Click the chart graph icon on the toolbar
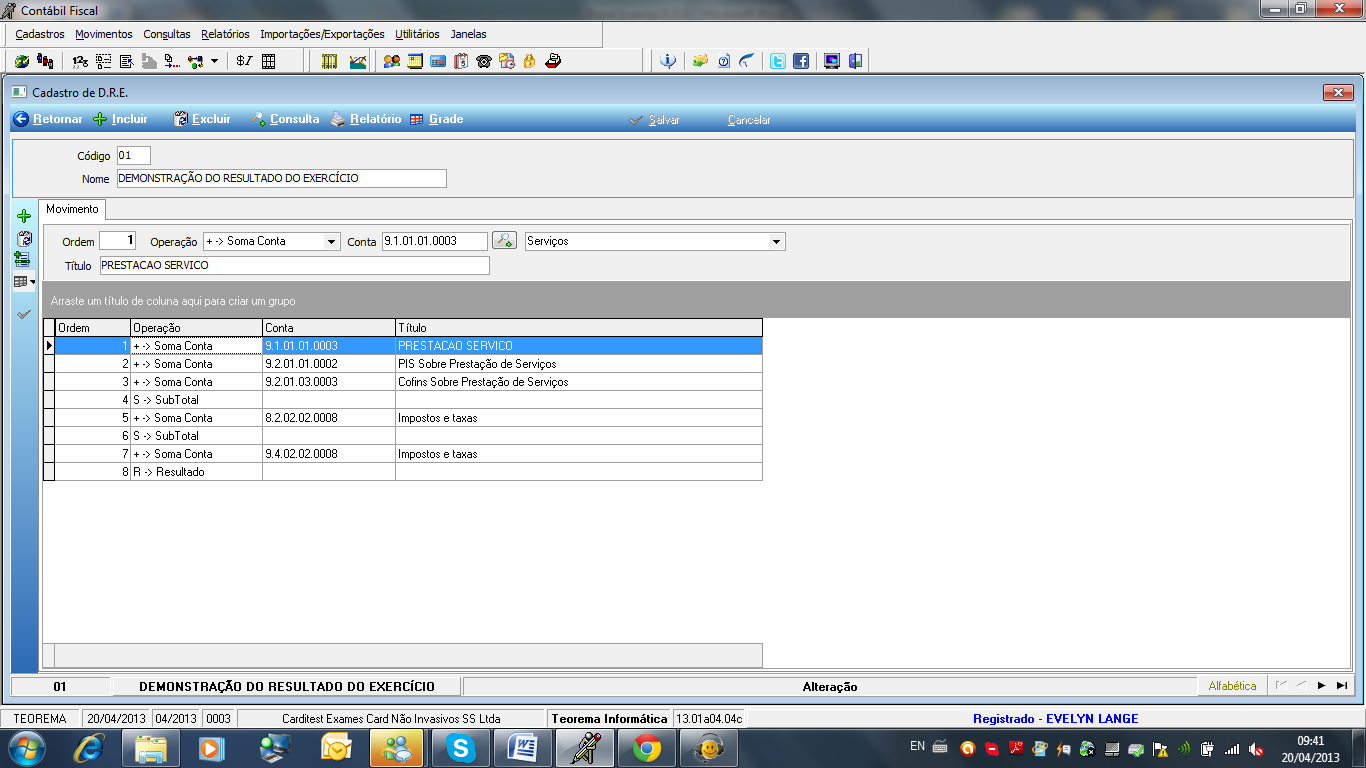The width and height of the screenshot is (1366, 768). pos(358,61)
